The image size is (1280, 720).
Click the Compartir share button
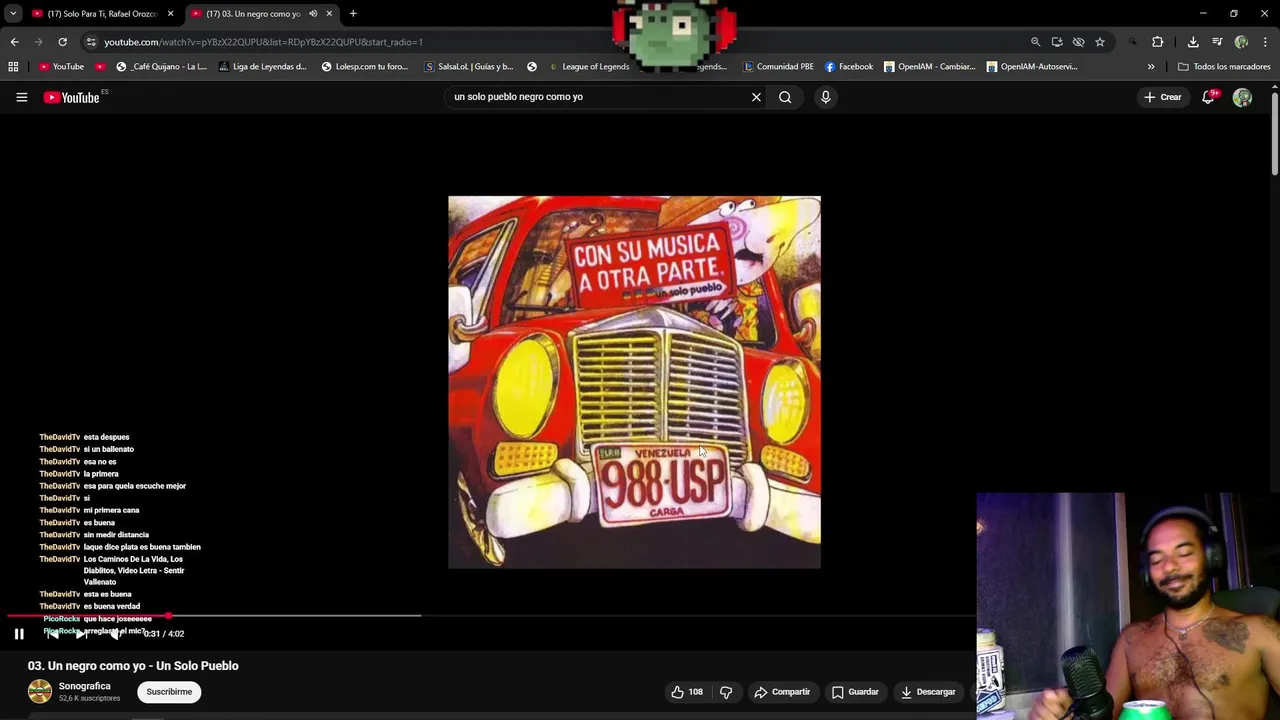click(x=782, y=692)
